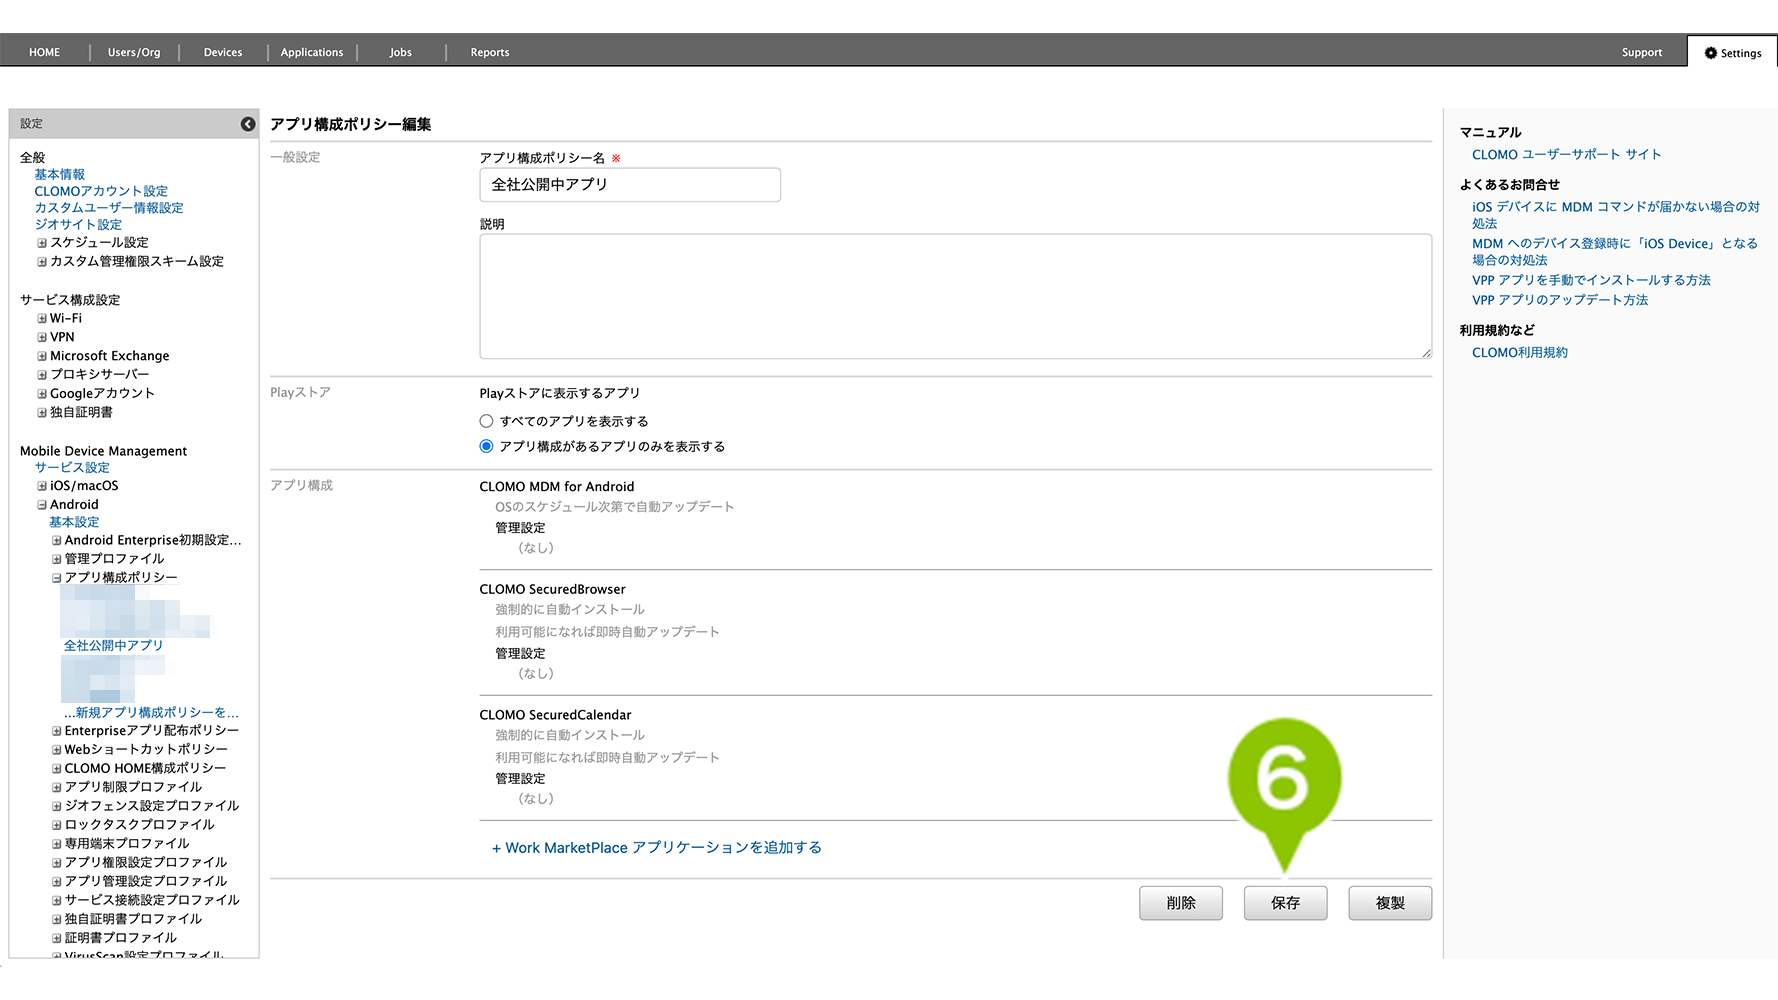1778x1000 pixels.
Task: Expand the スケジュール設定 tree node
Action: [x=42, y=243]
